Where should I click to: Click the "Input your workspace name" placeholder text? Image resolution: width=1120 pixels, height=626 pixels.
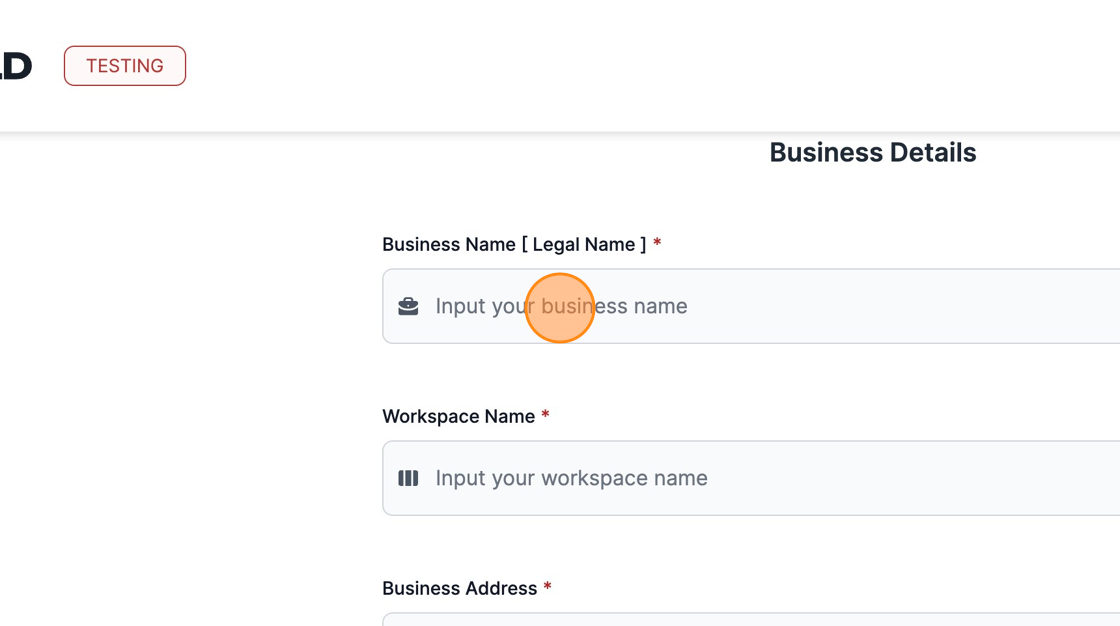[571, 478]
